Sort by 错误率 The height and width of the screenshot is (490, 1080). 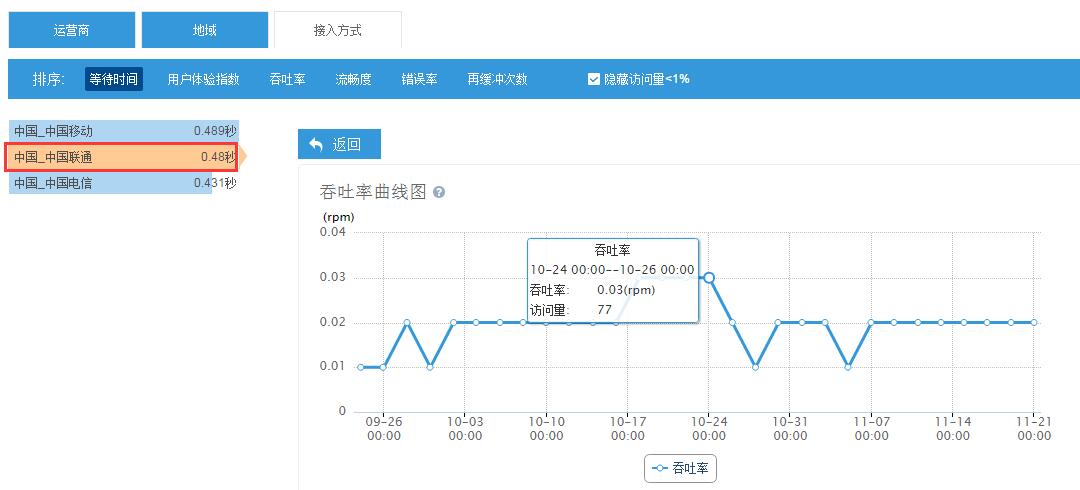(419, 79)
